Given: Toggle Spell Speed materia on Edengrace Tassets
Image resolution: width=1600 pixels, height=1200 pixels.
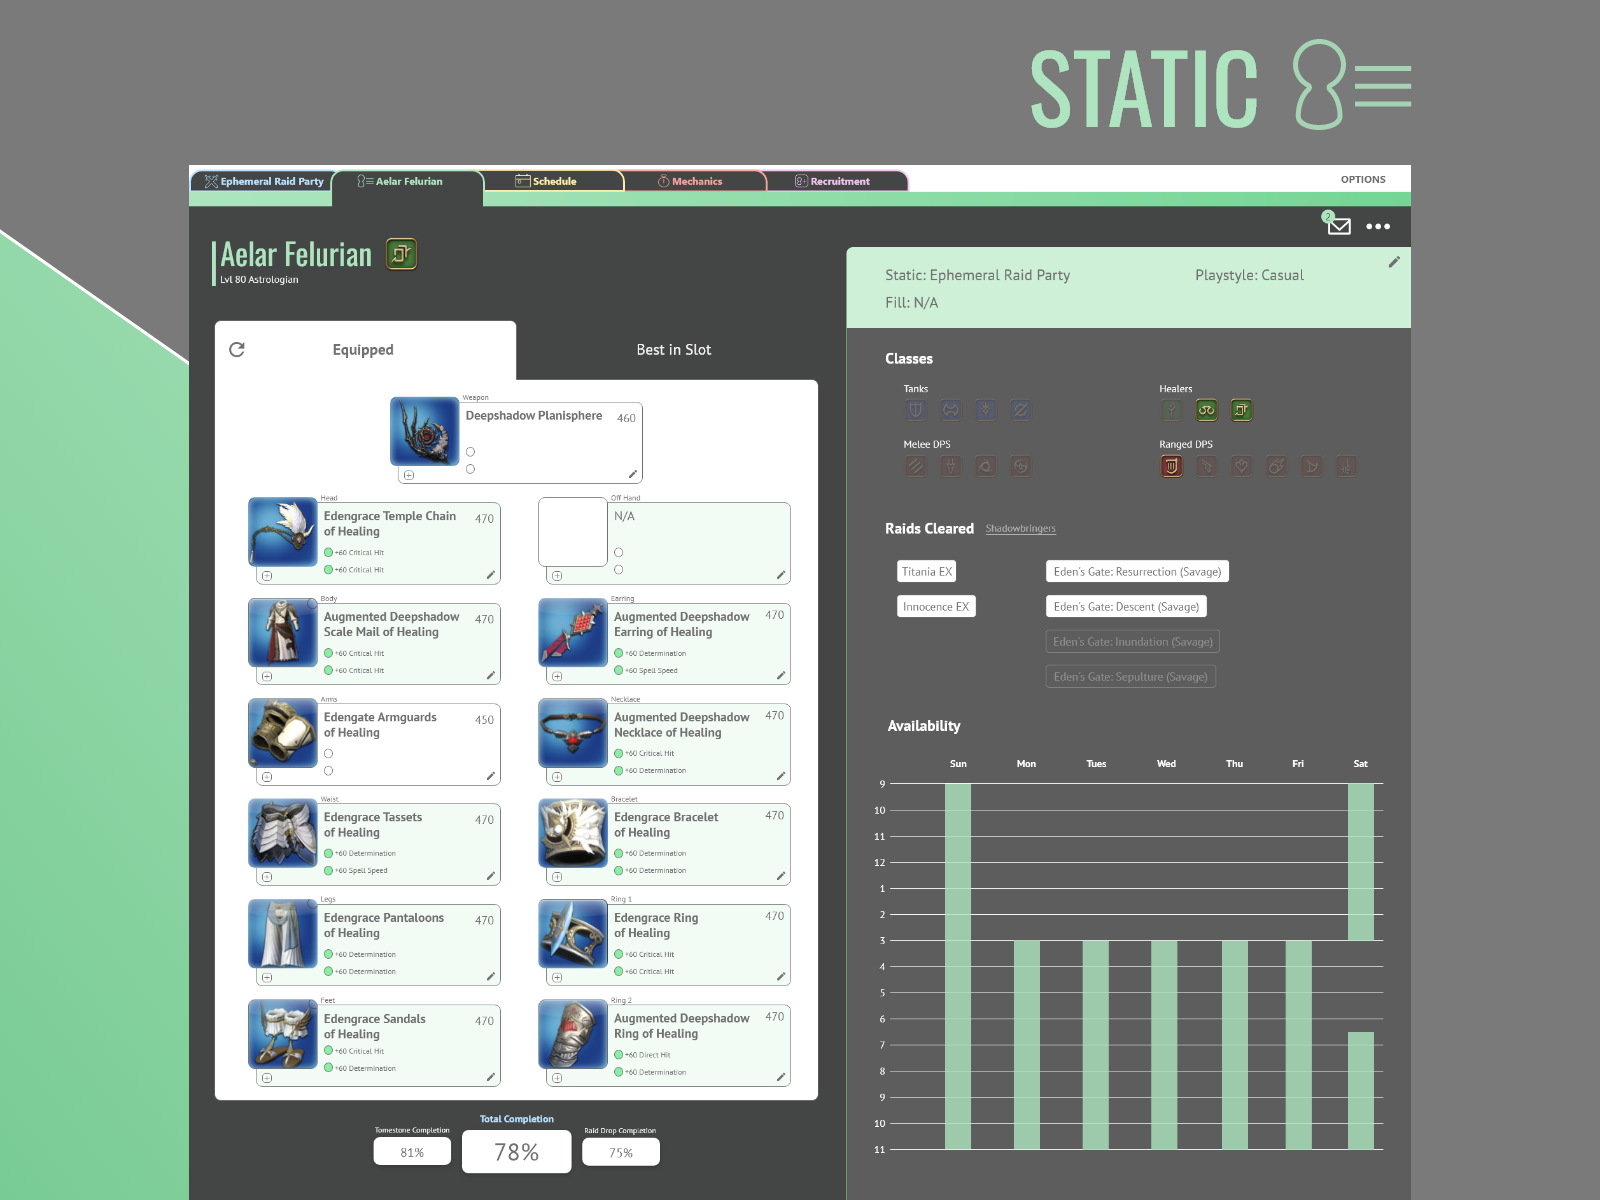Looking at the screenshot, I should coord(329,870).
